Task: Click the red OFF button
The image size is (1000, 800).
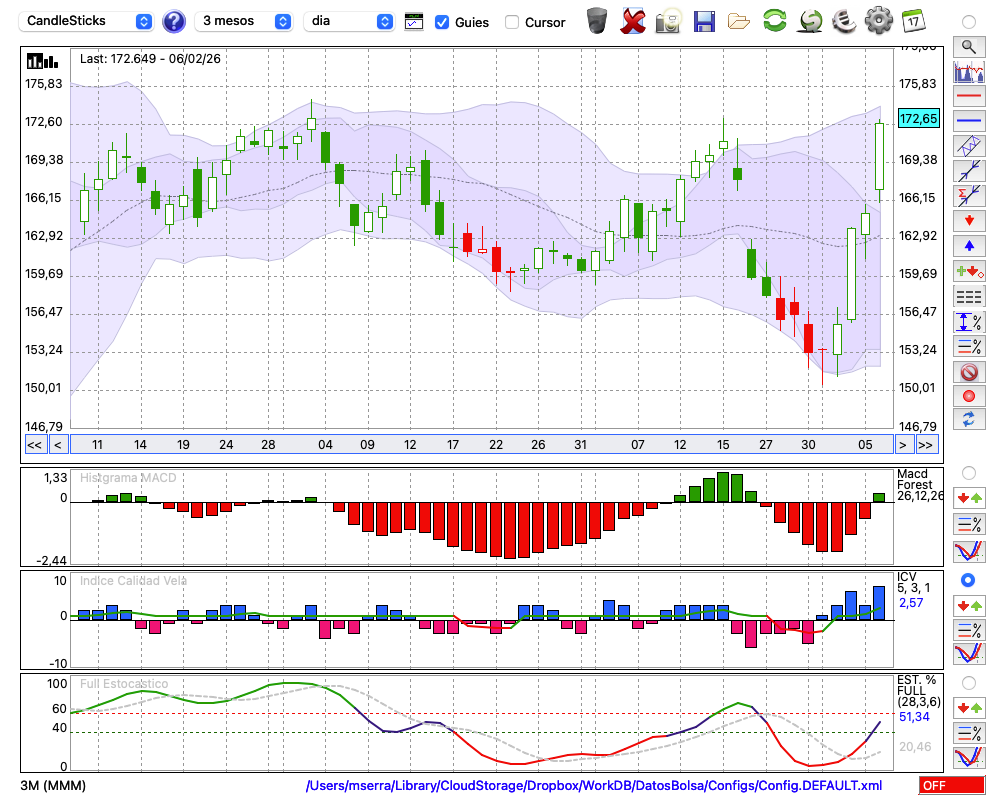Action: point(951,785)
